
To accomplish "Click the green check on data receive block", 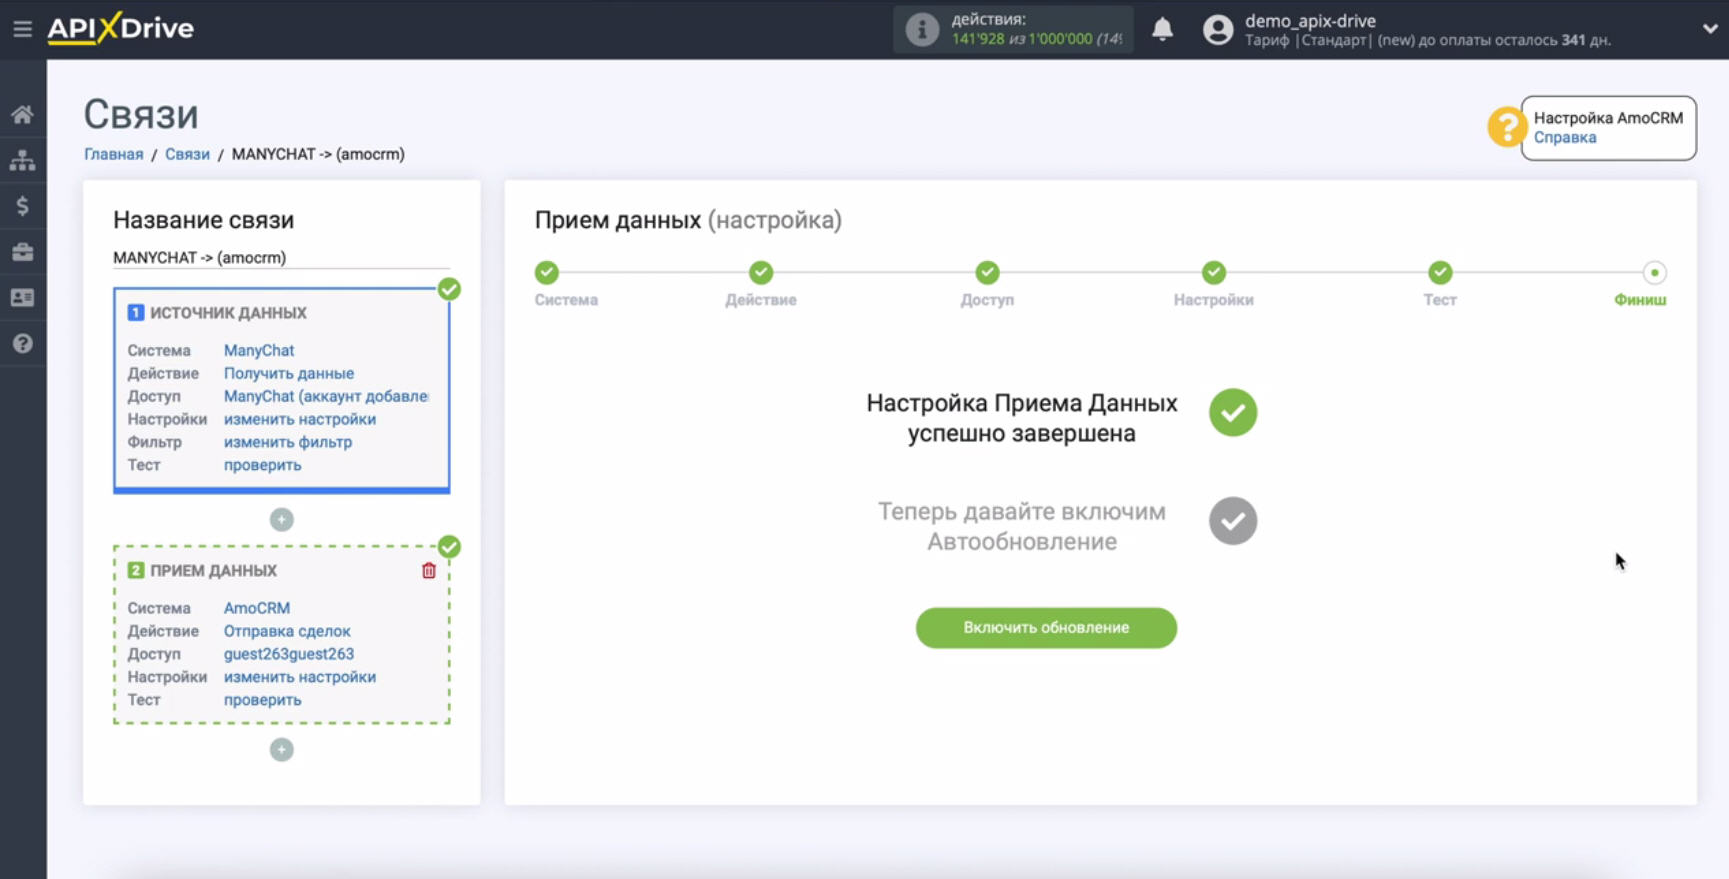I will pos(449,547).
